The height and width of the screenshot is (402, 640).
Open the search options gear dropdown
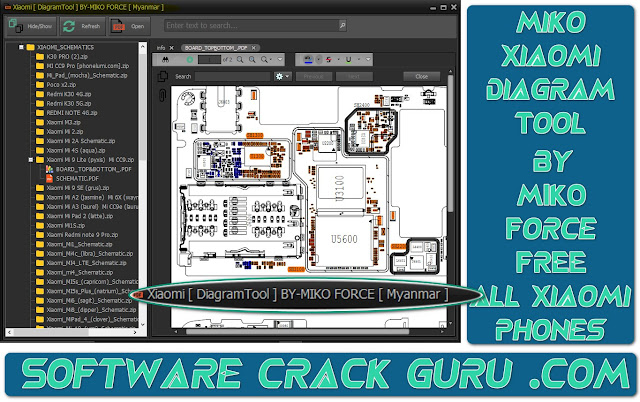(282, 76)
